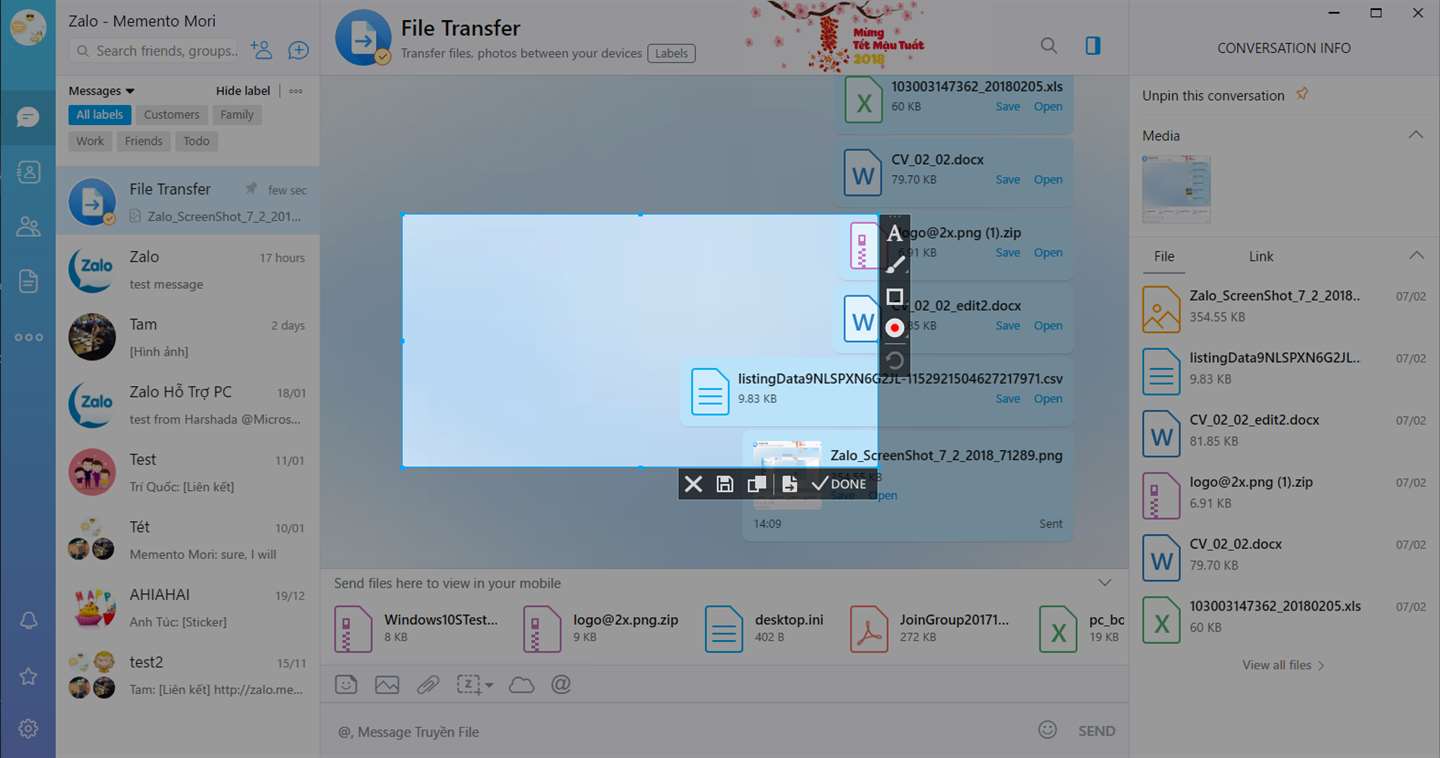The height and width of the screenshot is (758, 1440).
Task: Open starred items in the sidebar
Action: 28,676
